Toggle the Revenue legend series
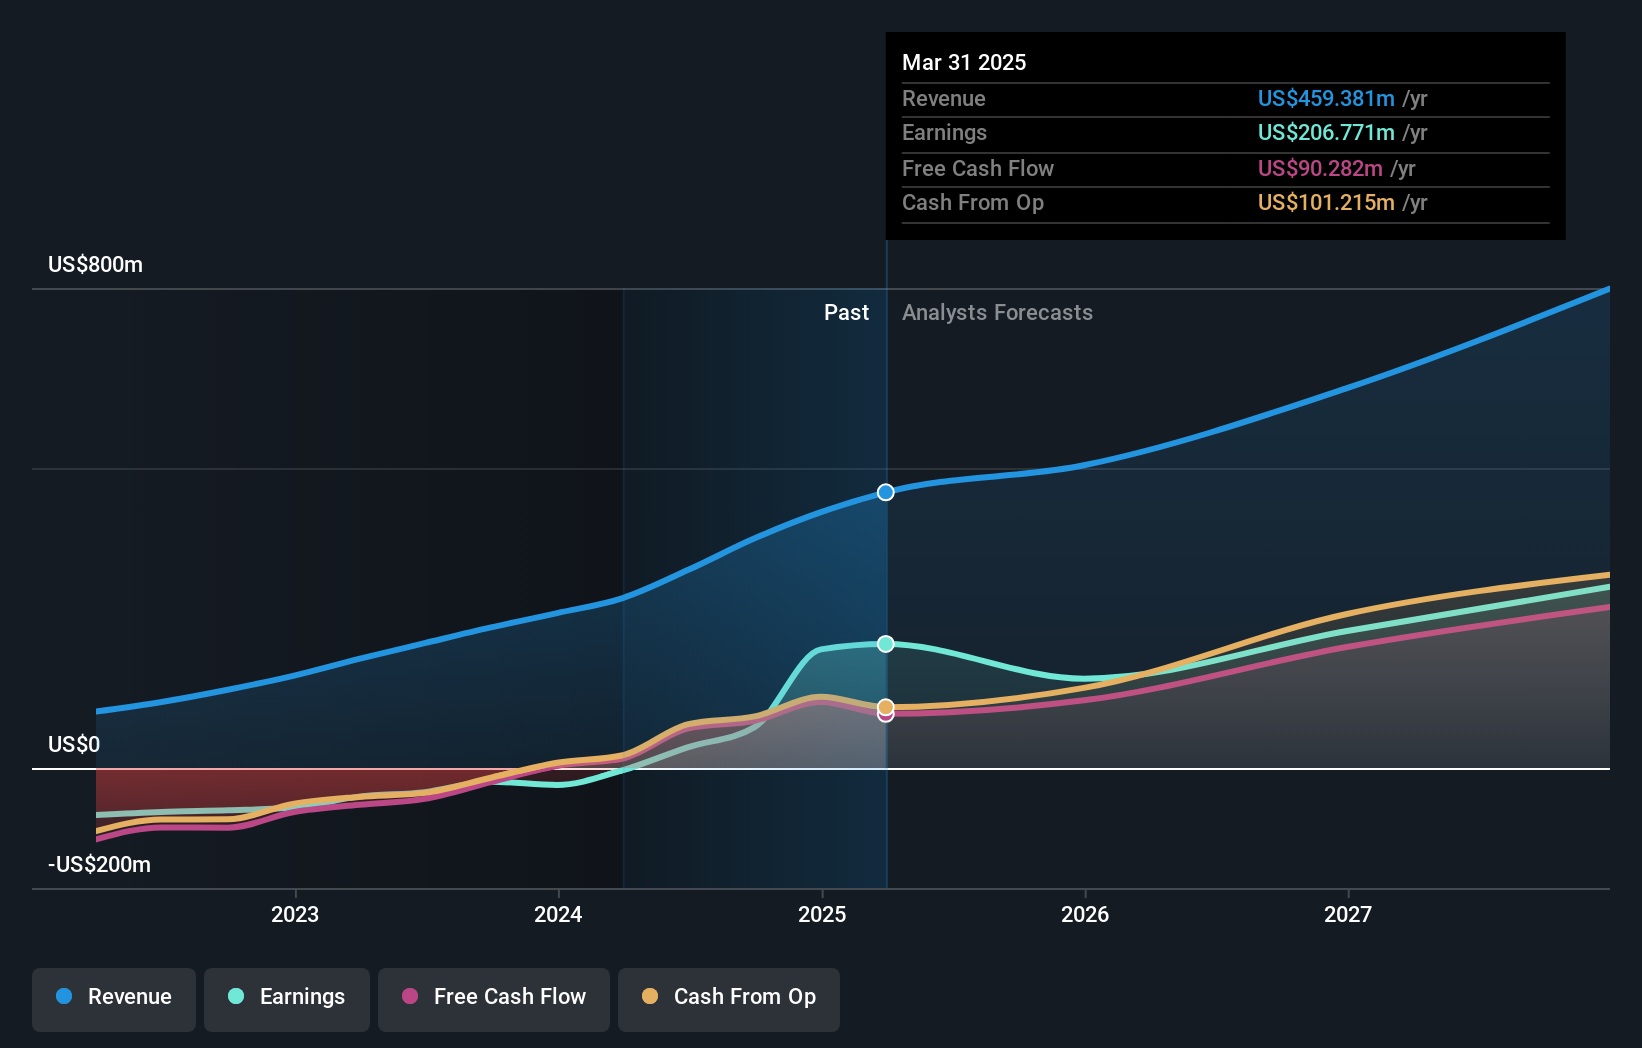 click(x=114, y=999)
